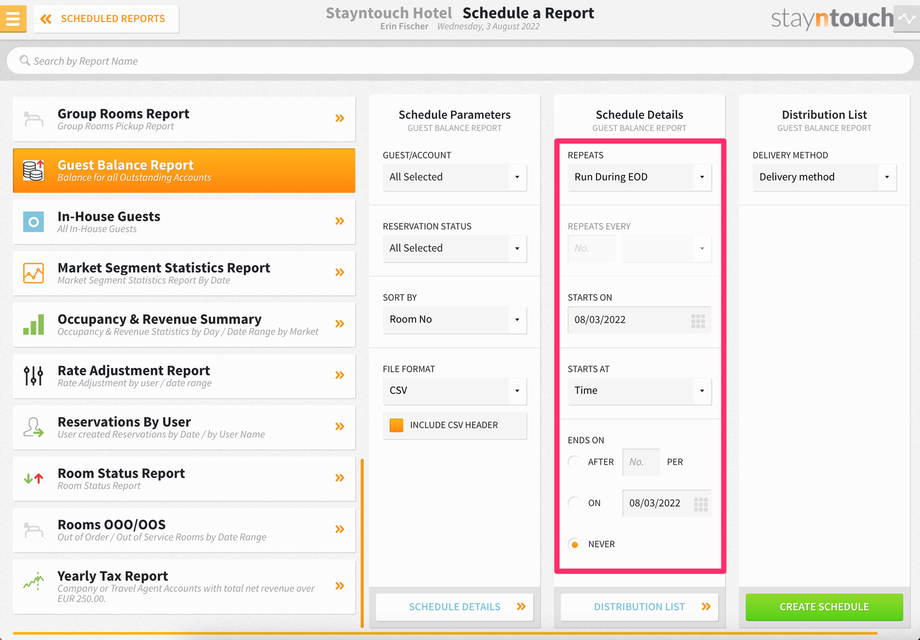The width and height of the screenshot is (920, 640).
Task: Click the activity pulse icon near logo
Action: [907, 19]
